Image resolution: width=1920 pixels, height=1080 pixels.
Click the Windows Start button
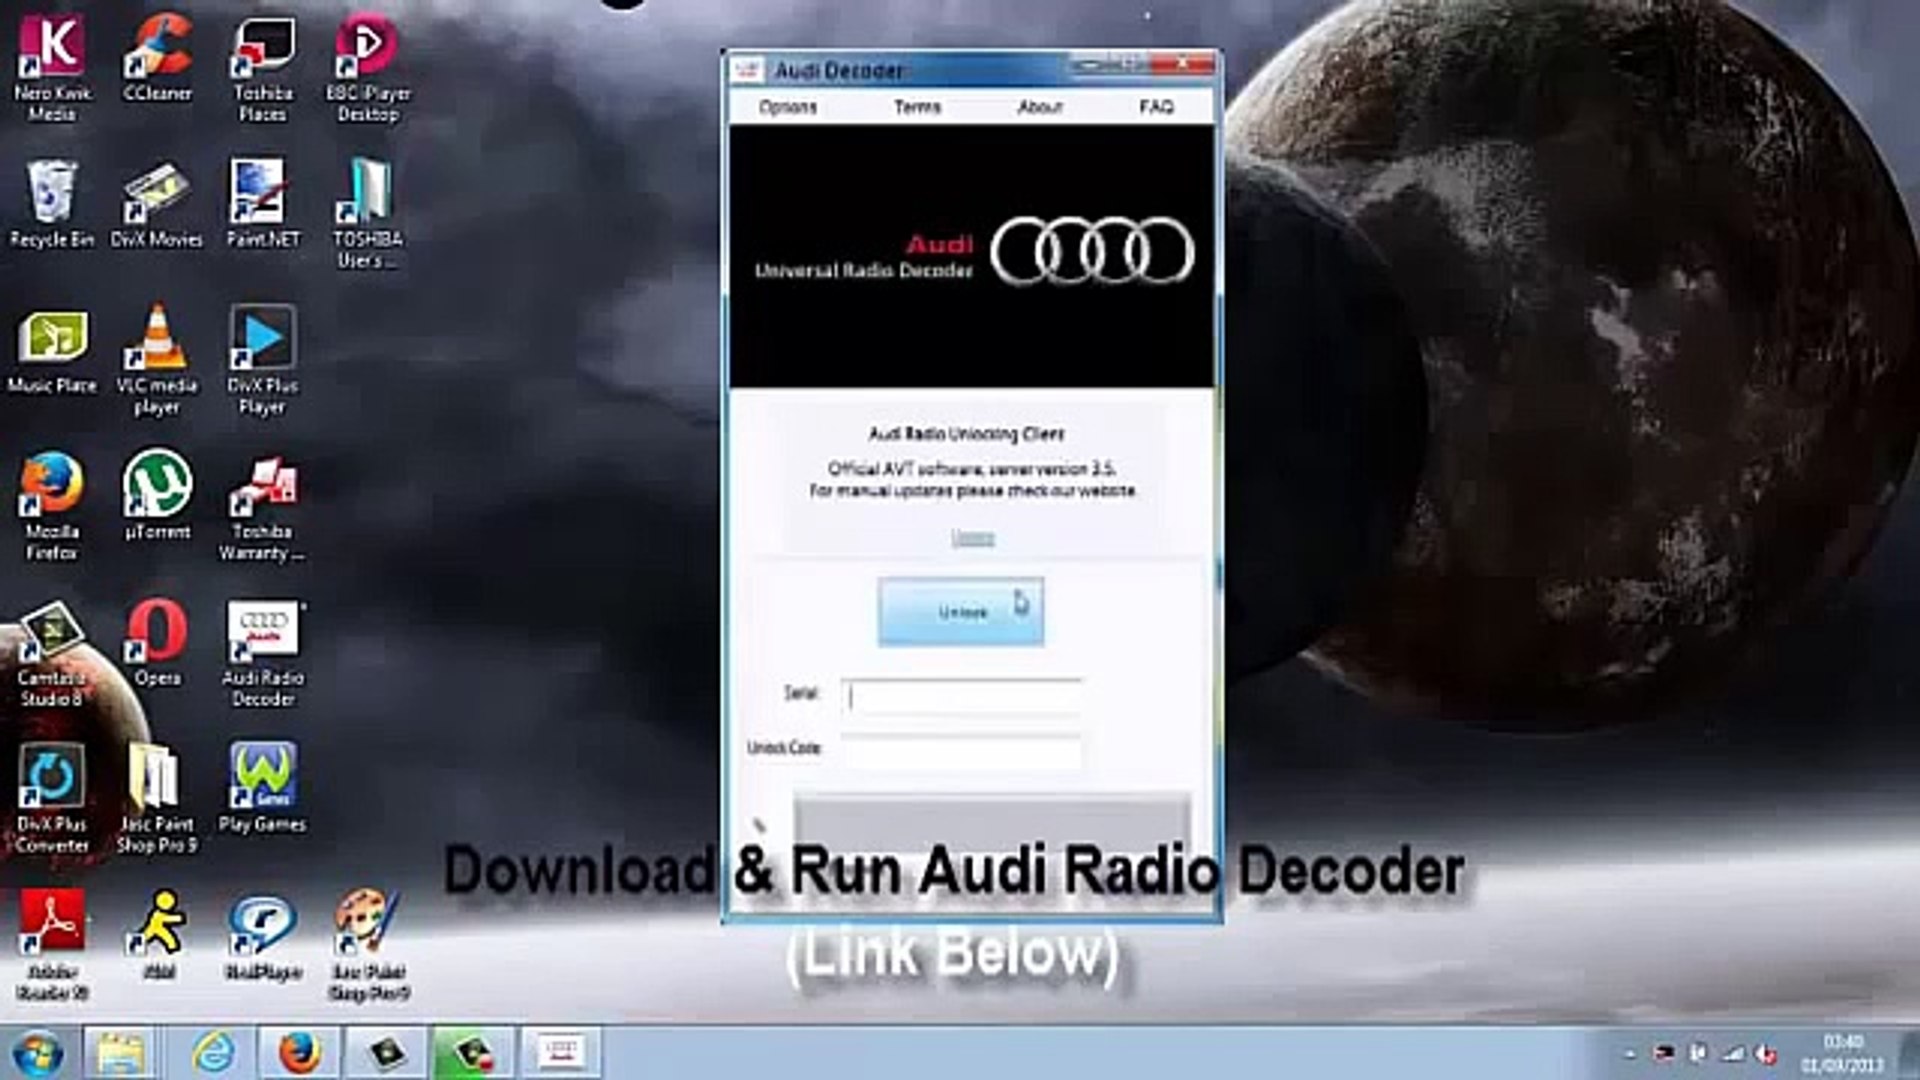[x=37, y=1053]
